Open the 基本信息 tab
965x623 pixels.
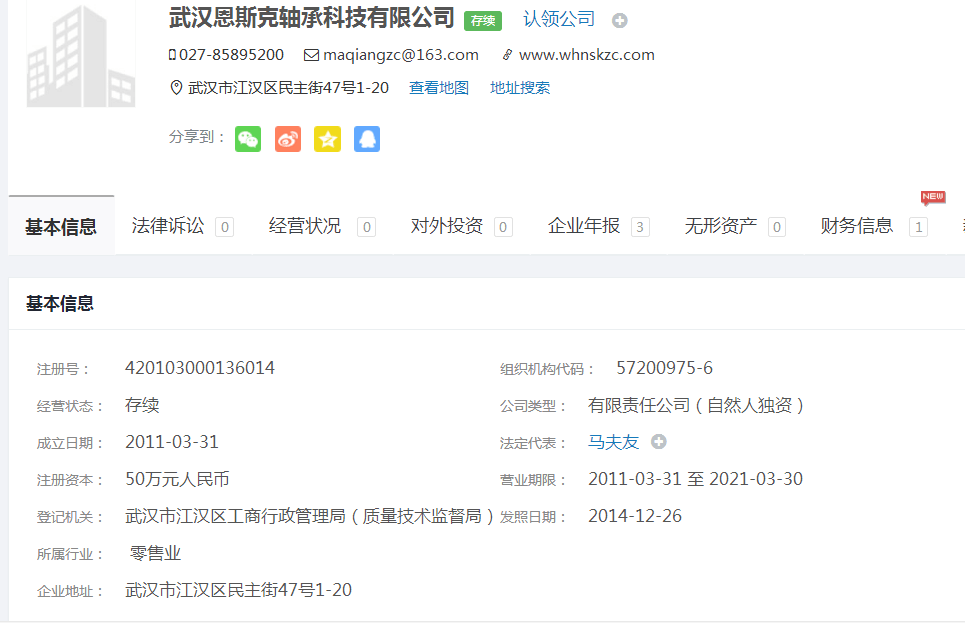tap(61, 227)
